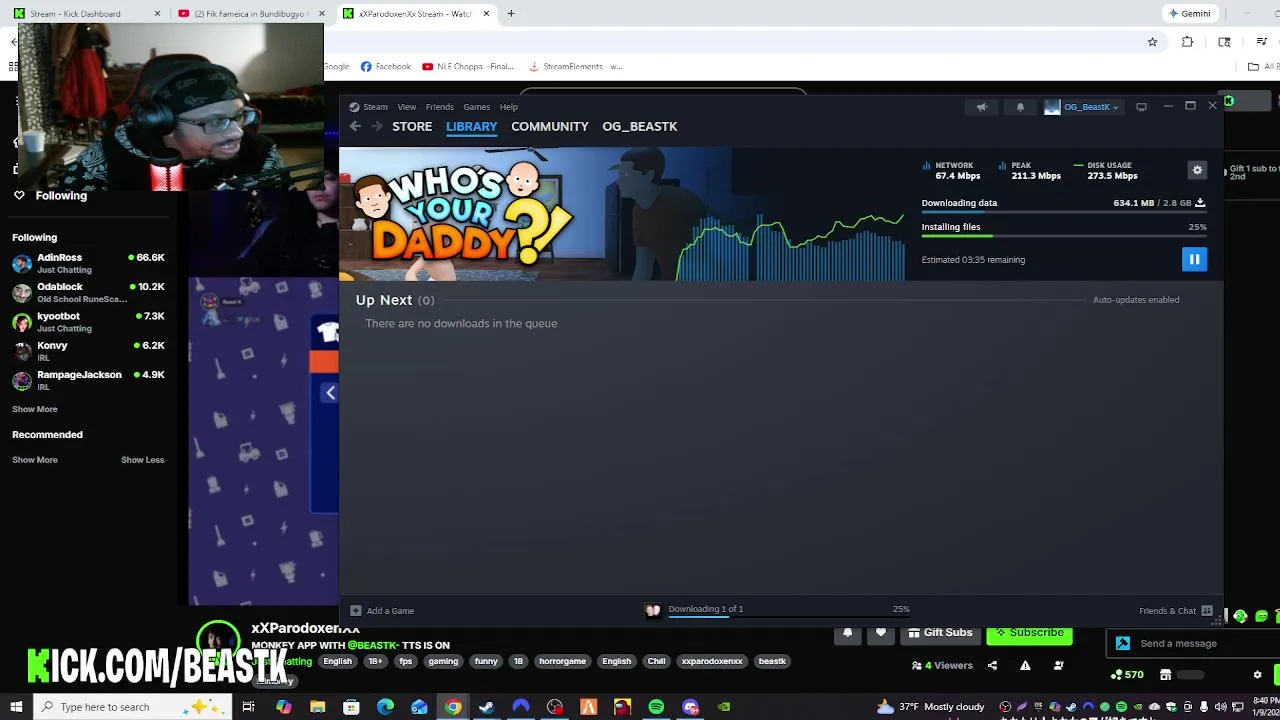This screenshot has height=720, width=1280.
Task: Click the Downloading data progress bar
Action: 1063,213
